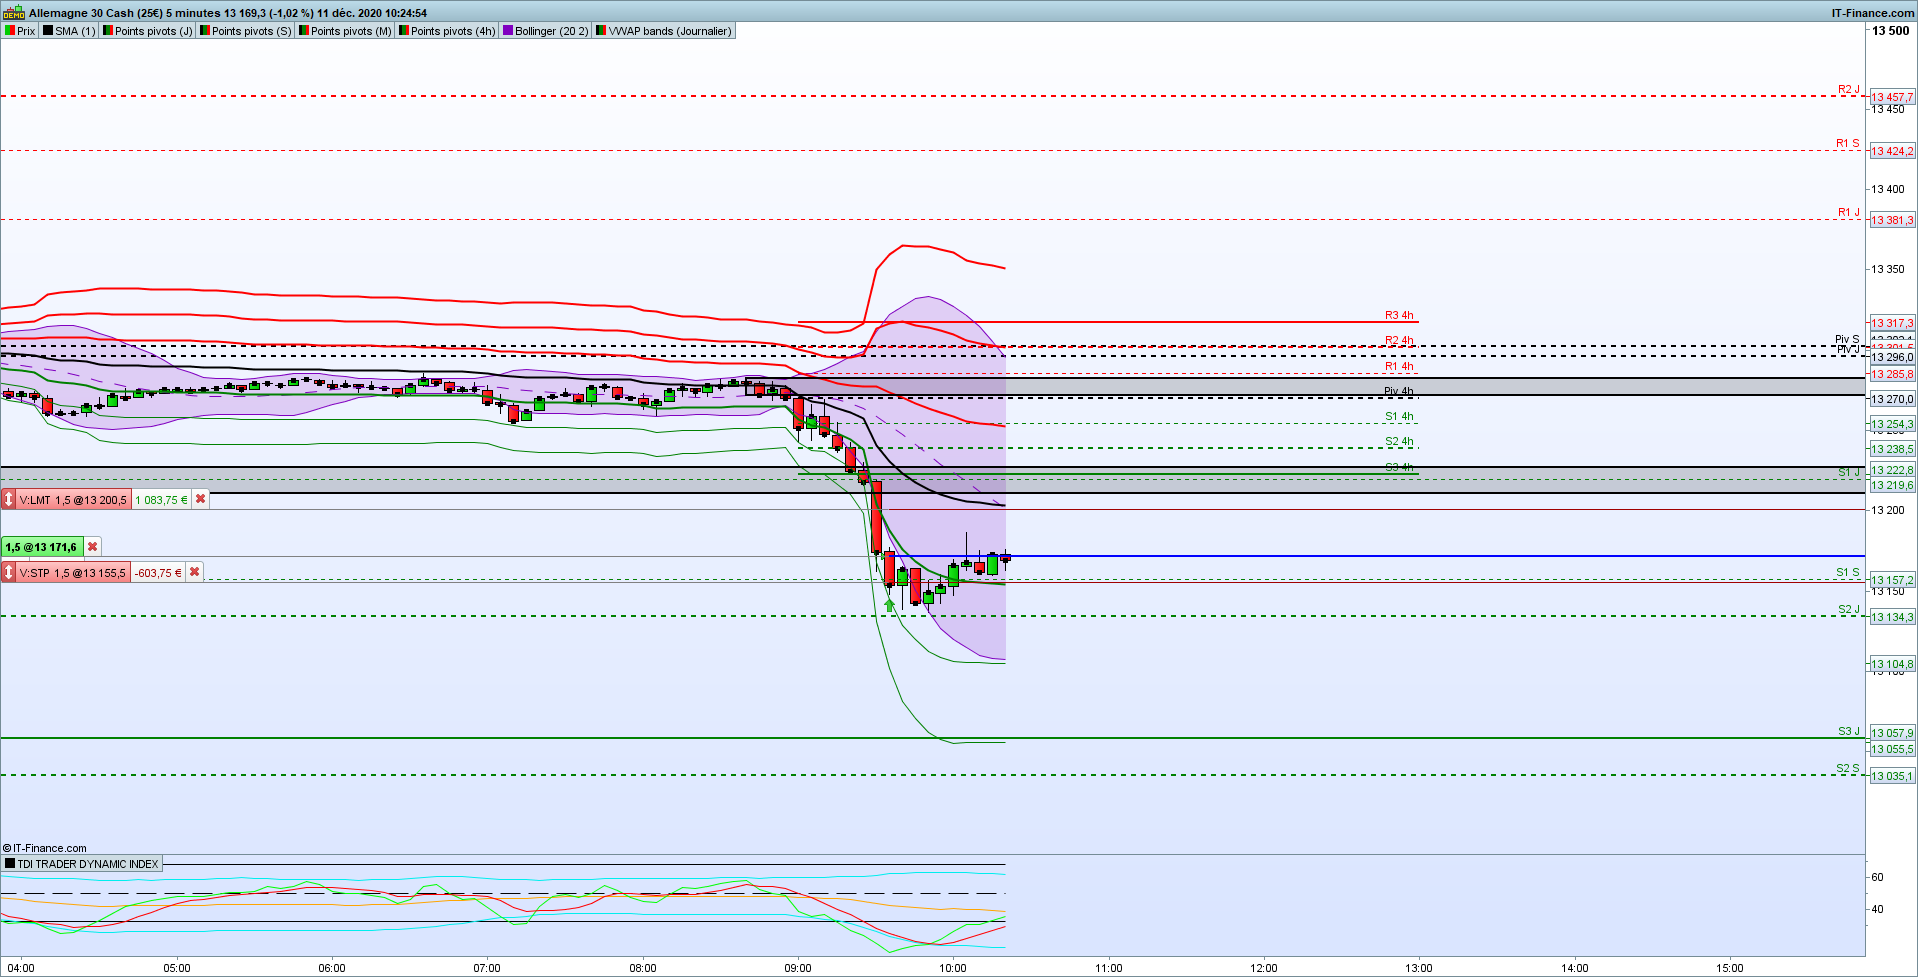The height and width of the screenshot is (977, 1918).
Task: Cancel the V:LMT limit order with red X
Action: (200, 499)
